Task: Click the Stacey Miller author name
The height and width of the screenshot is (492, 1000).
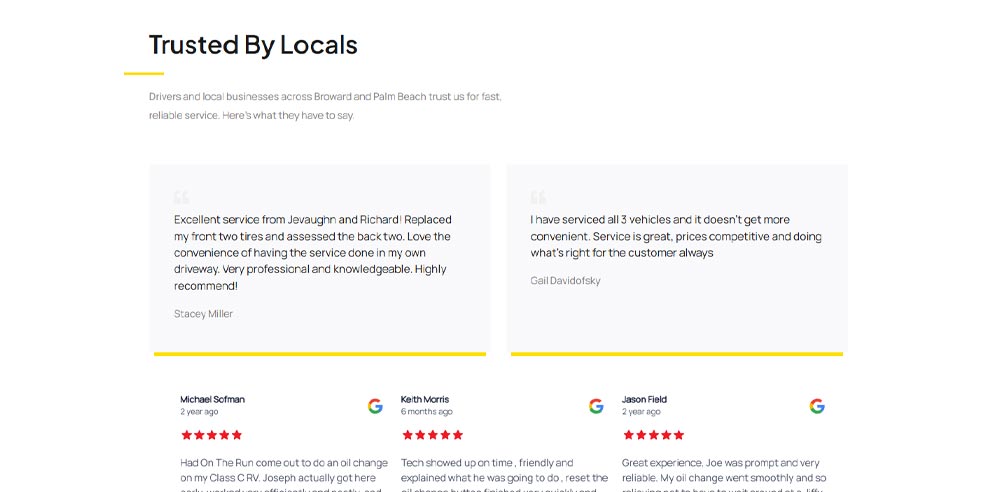Action: 203,314
